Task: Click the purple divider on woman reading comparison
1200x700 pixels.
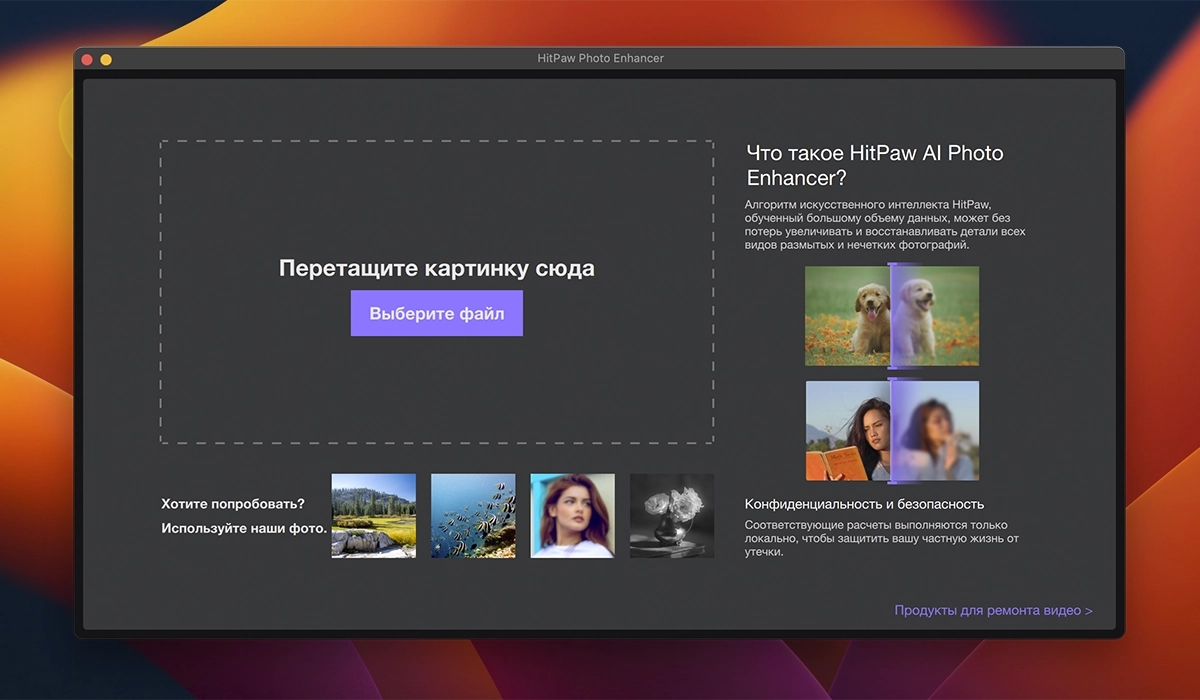Action: [x=889, y=430]
